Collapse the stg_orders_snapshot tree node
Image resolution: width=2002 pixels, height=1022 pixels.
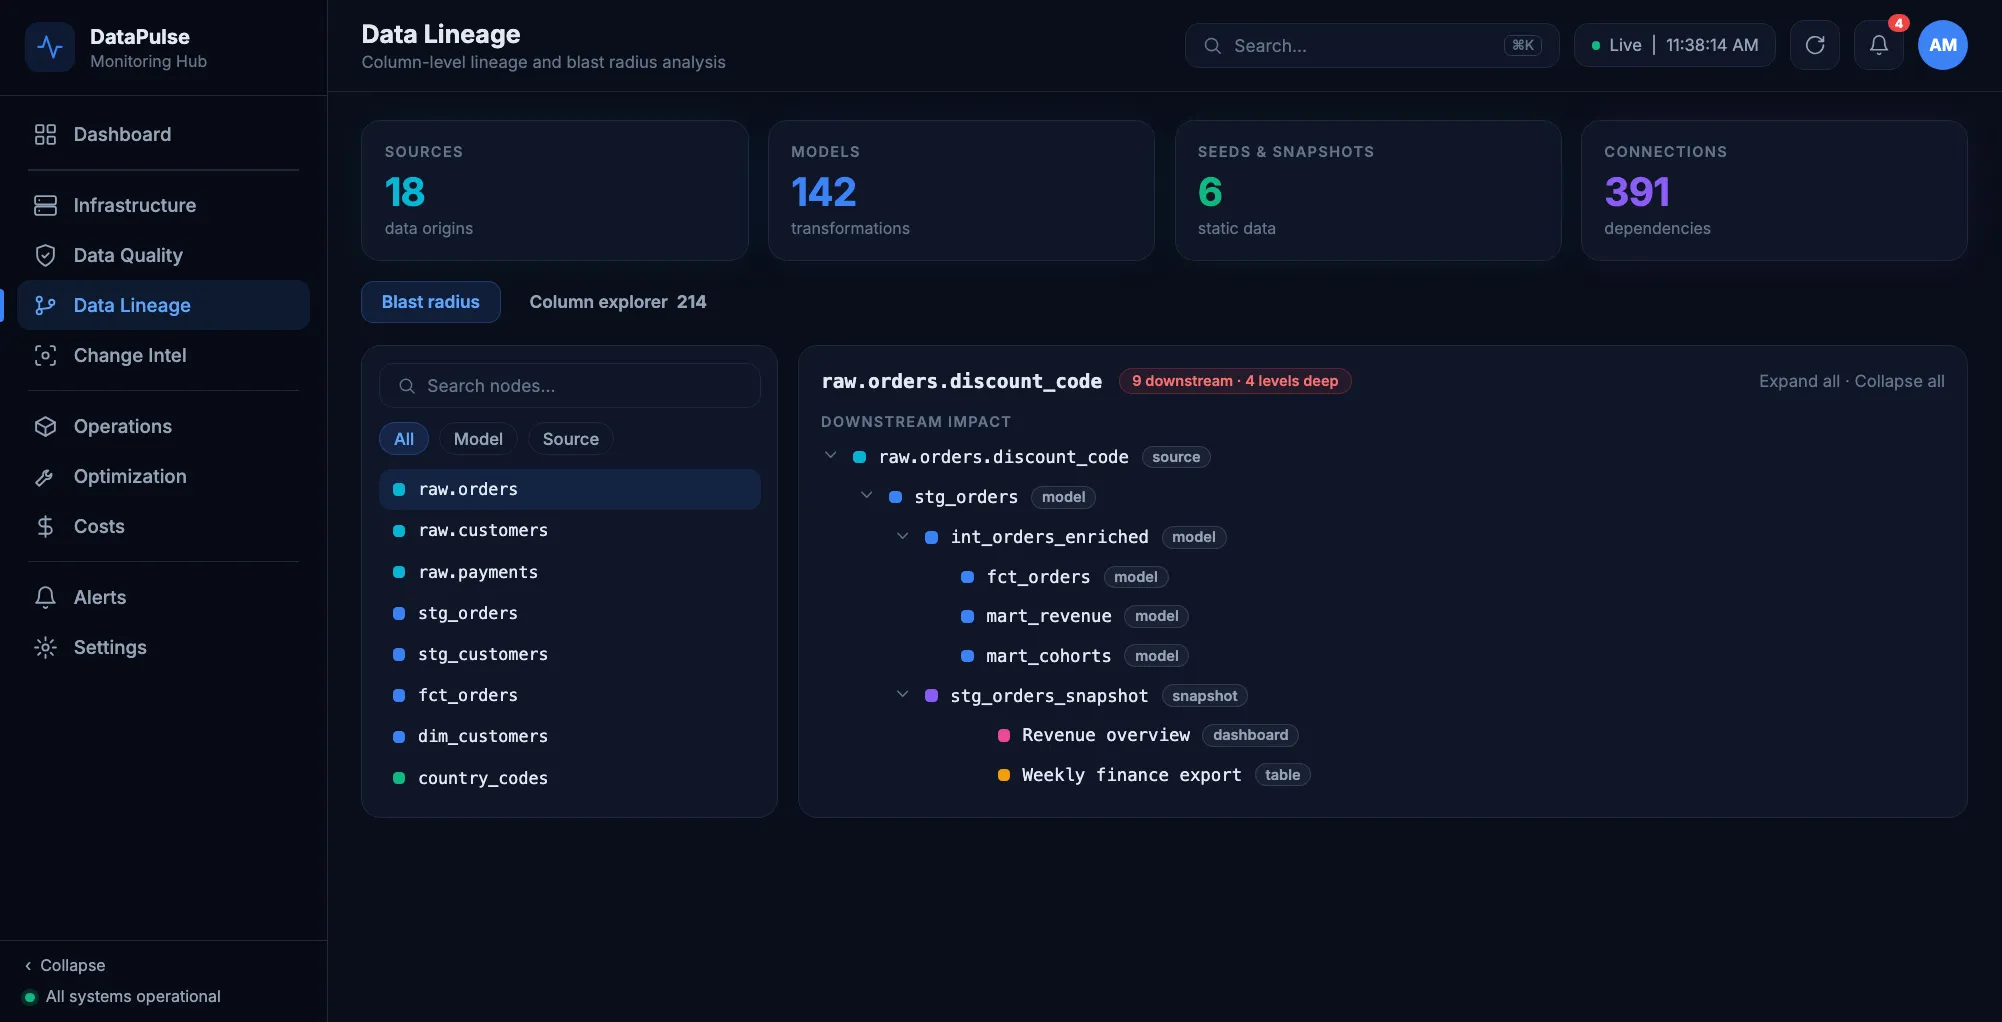902,695
